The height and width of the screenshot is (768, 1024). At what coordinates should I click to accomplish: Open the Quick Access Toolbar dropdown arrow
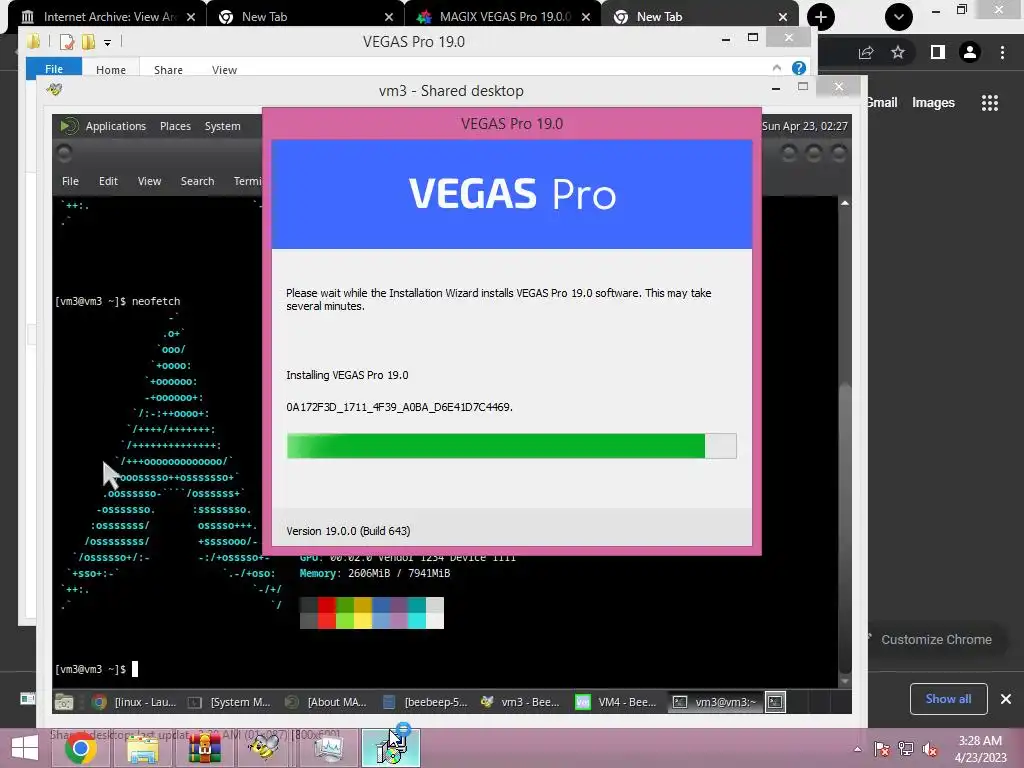click(x=107, y=42)
